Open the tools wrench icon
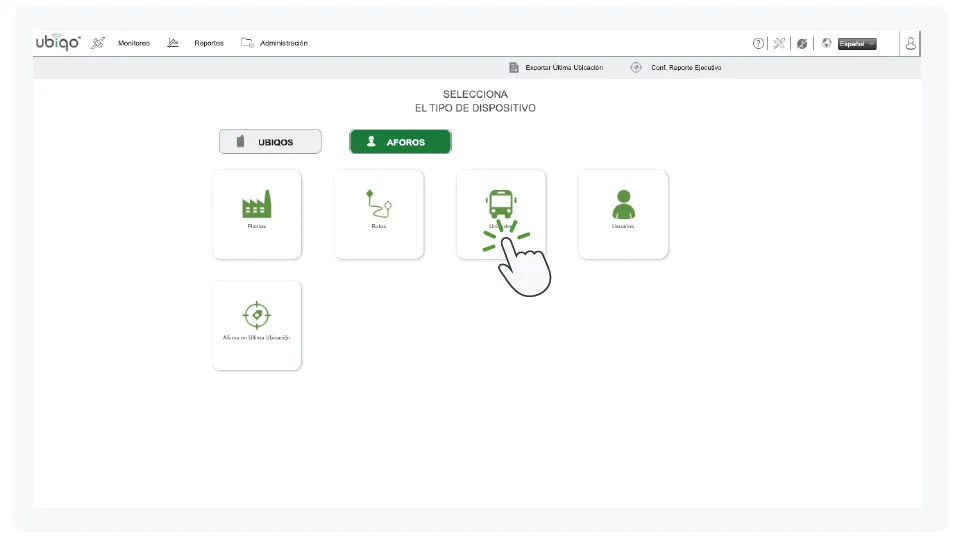960x542 pixels. click(779, 43)
